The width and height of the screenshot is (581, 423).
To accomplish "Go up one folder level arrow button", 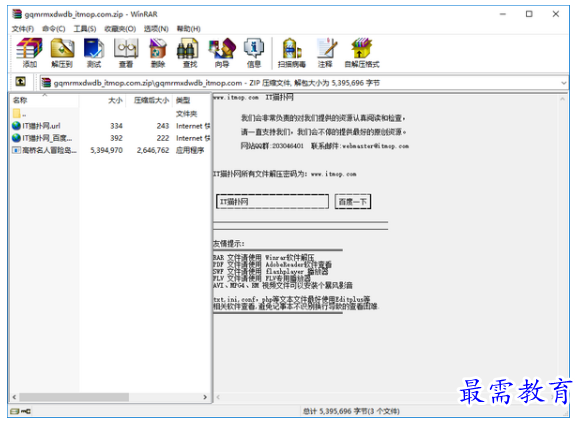I will [21, 81].
